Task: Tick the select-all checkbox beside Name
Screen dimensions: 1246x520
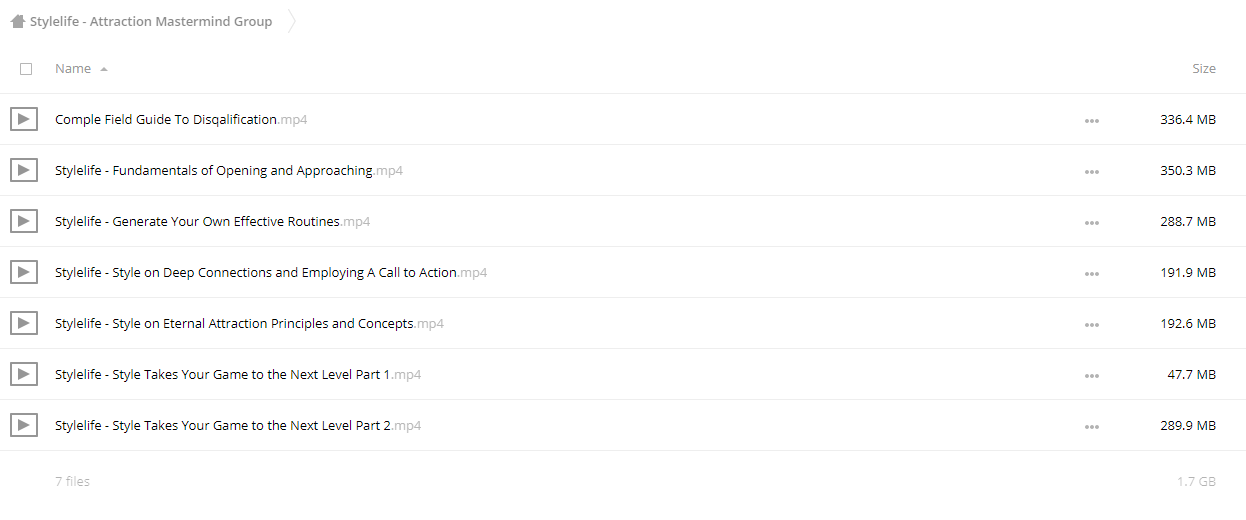Action: point(26,69)
